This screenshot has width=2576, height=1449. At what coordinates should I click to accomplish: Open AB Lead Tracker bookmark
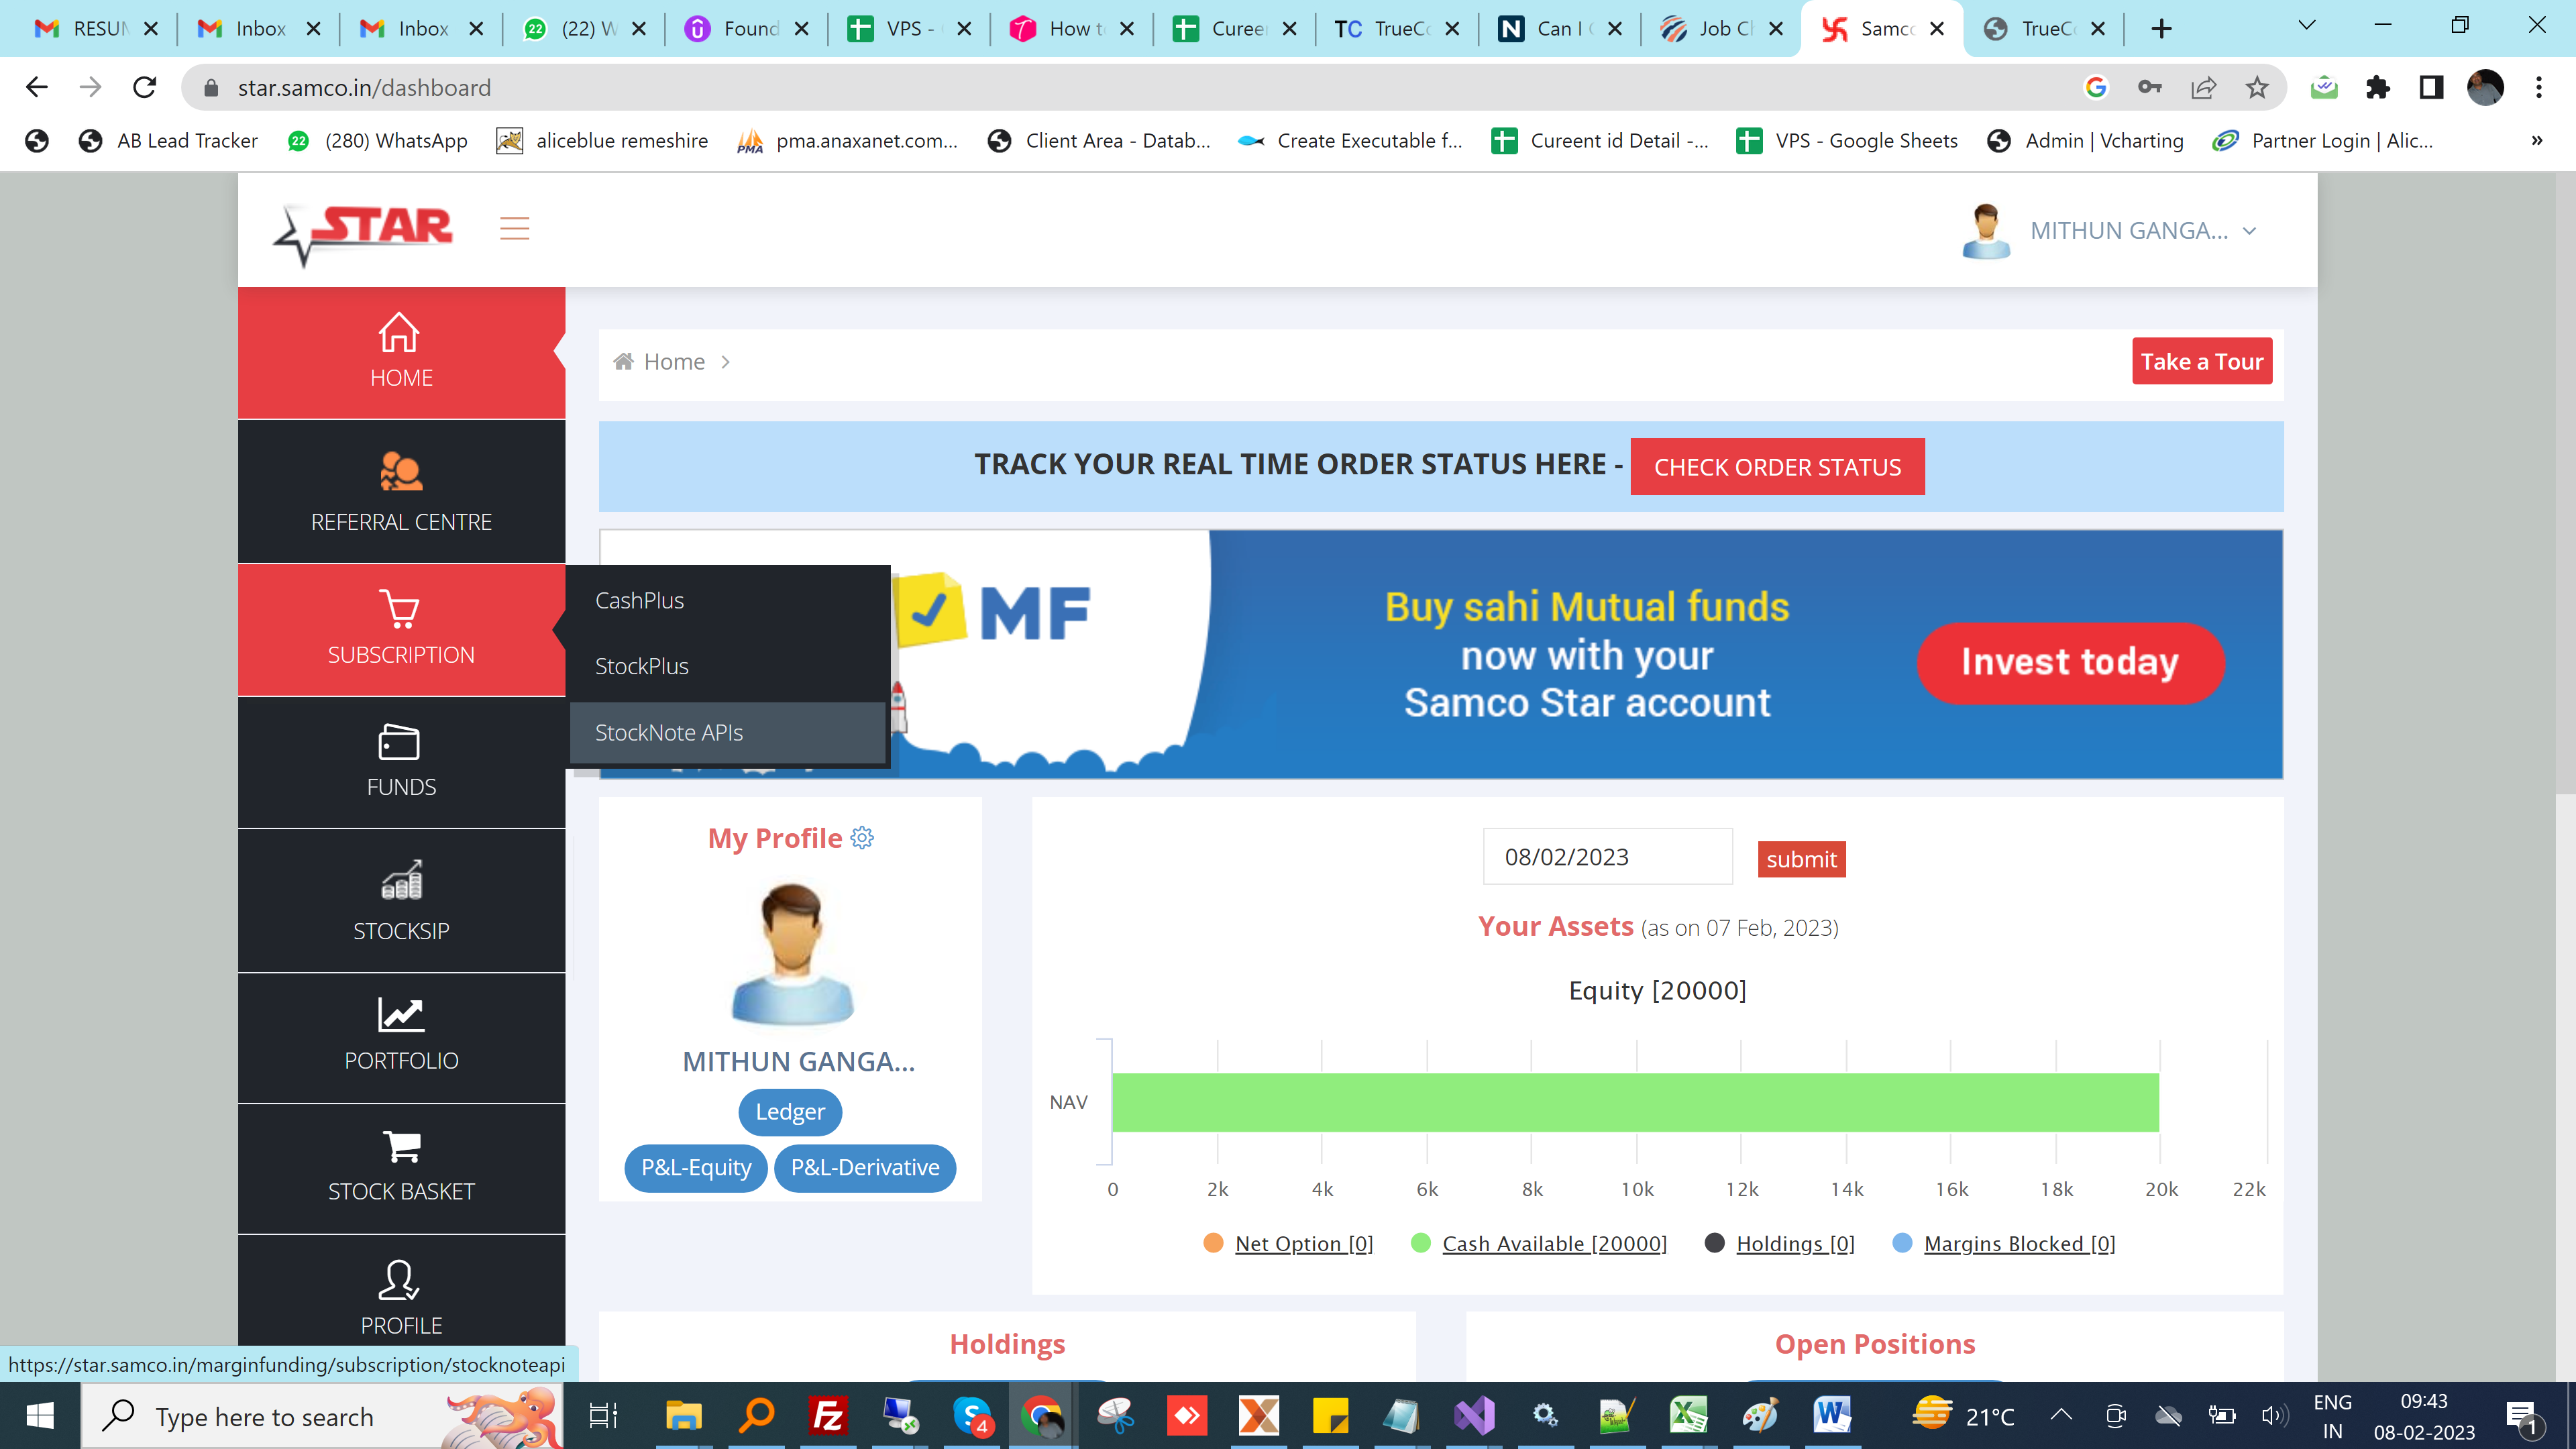(x=168, y=140)
